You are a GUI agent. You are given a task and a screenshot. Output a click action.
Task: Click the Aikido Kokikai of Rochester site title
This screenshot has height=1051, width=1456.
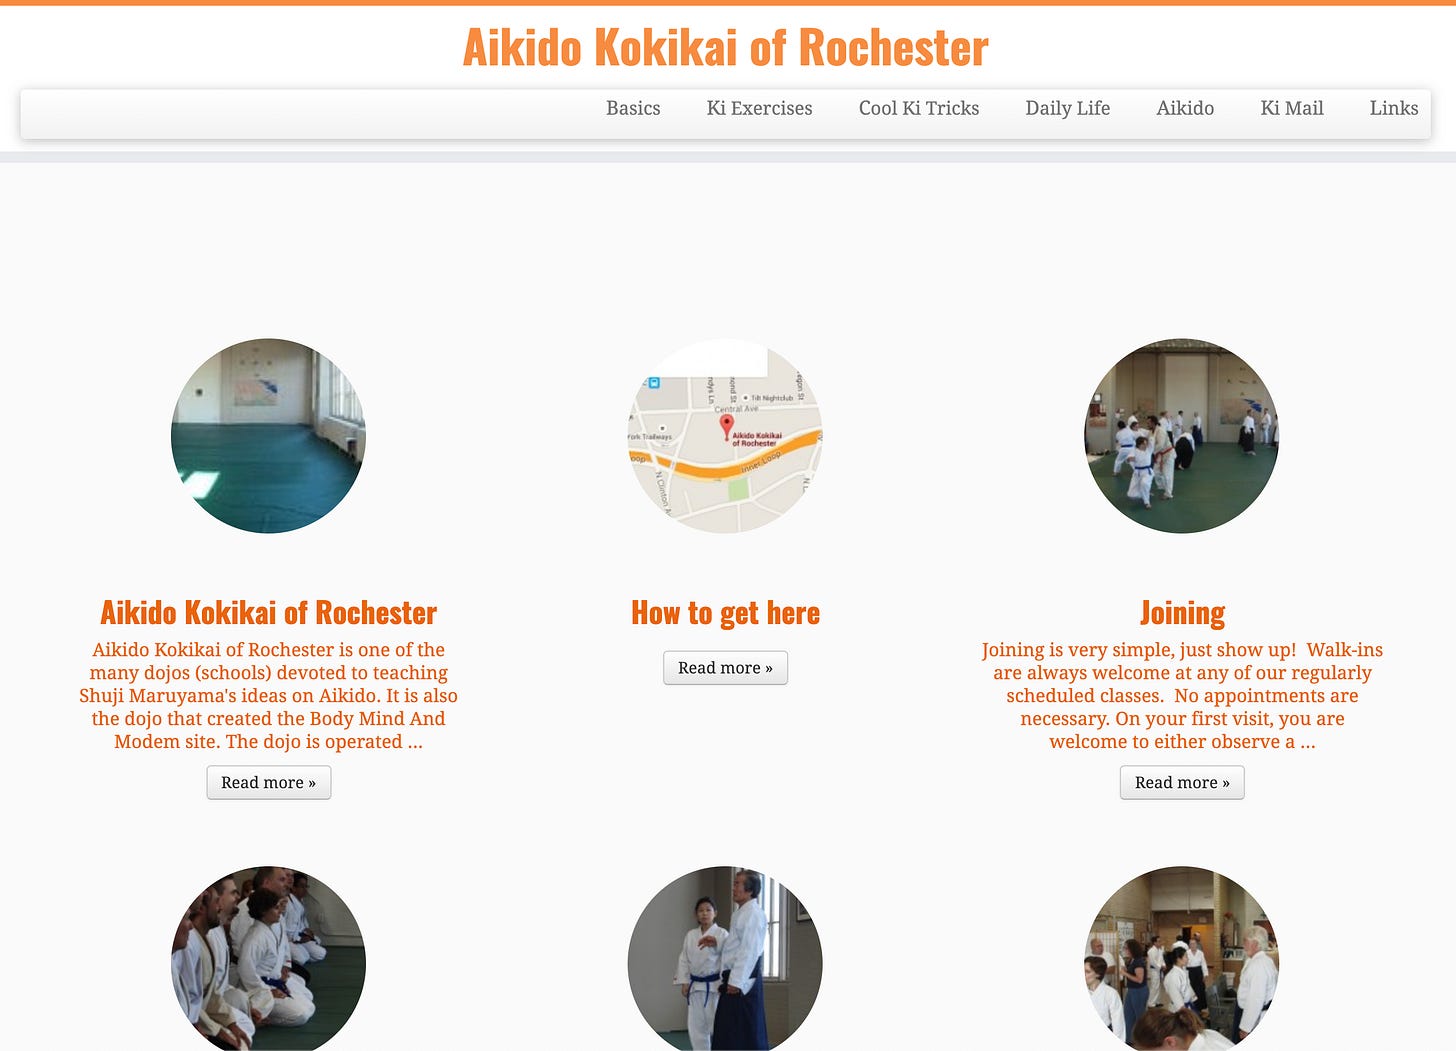pos(726,47)
